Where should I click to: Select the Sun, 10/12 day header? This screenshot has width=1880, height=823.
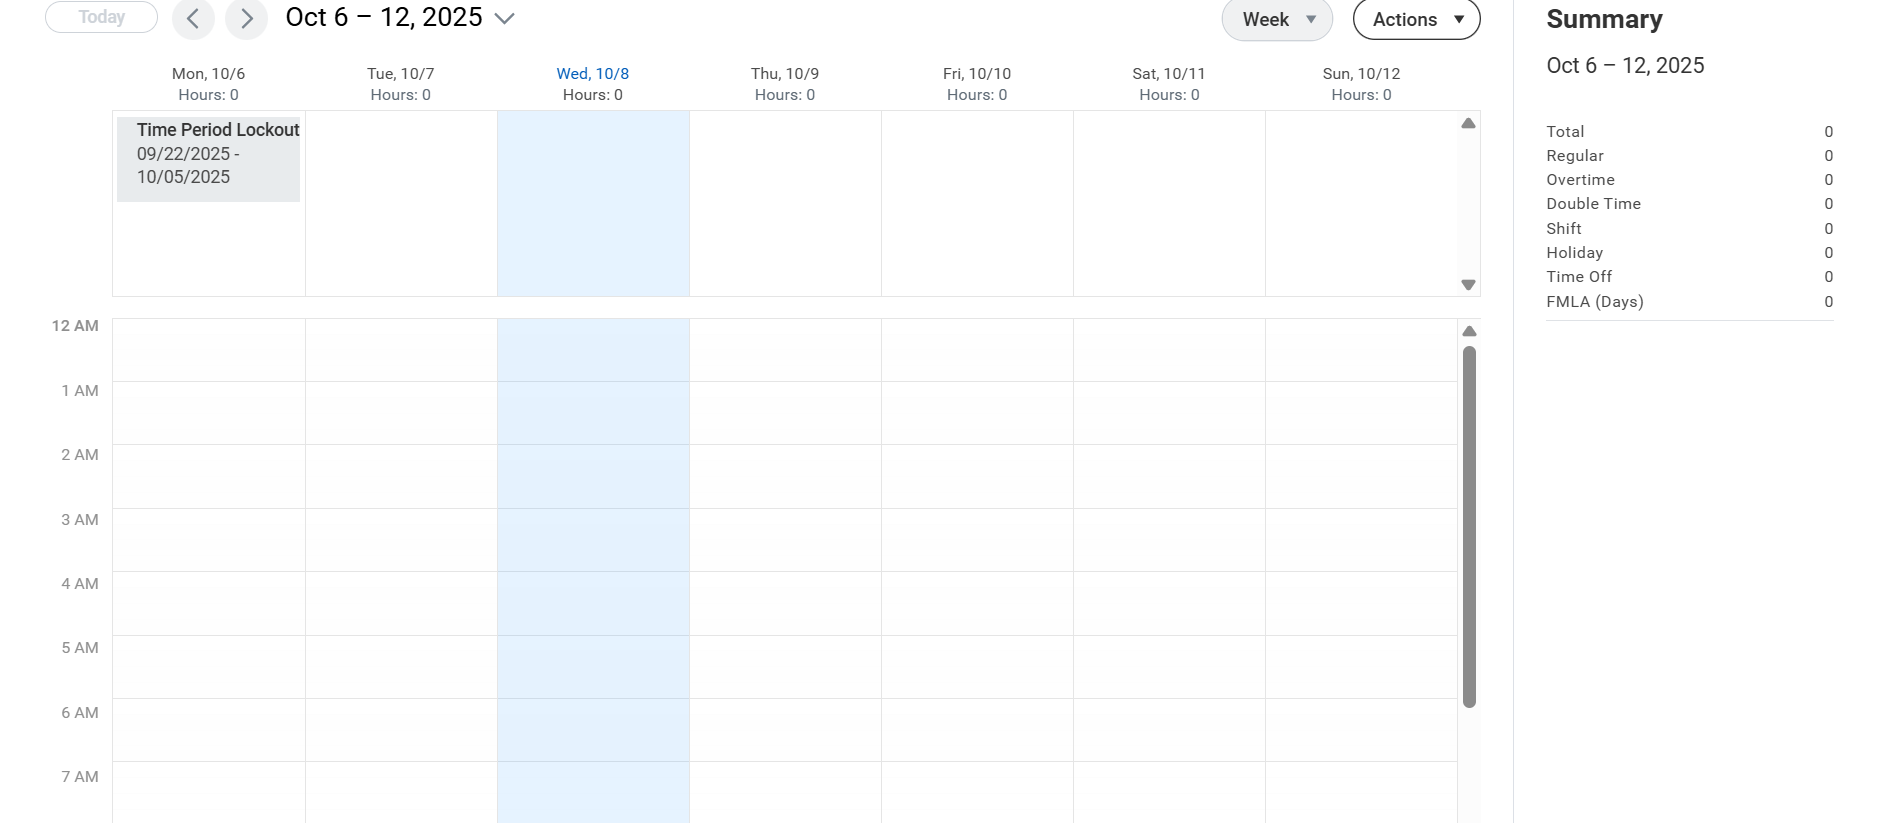click(x=1361, y=74)
